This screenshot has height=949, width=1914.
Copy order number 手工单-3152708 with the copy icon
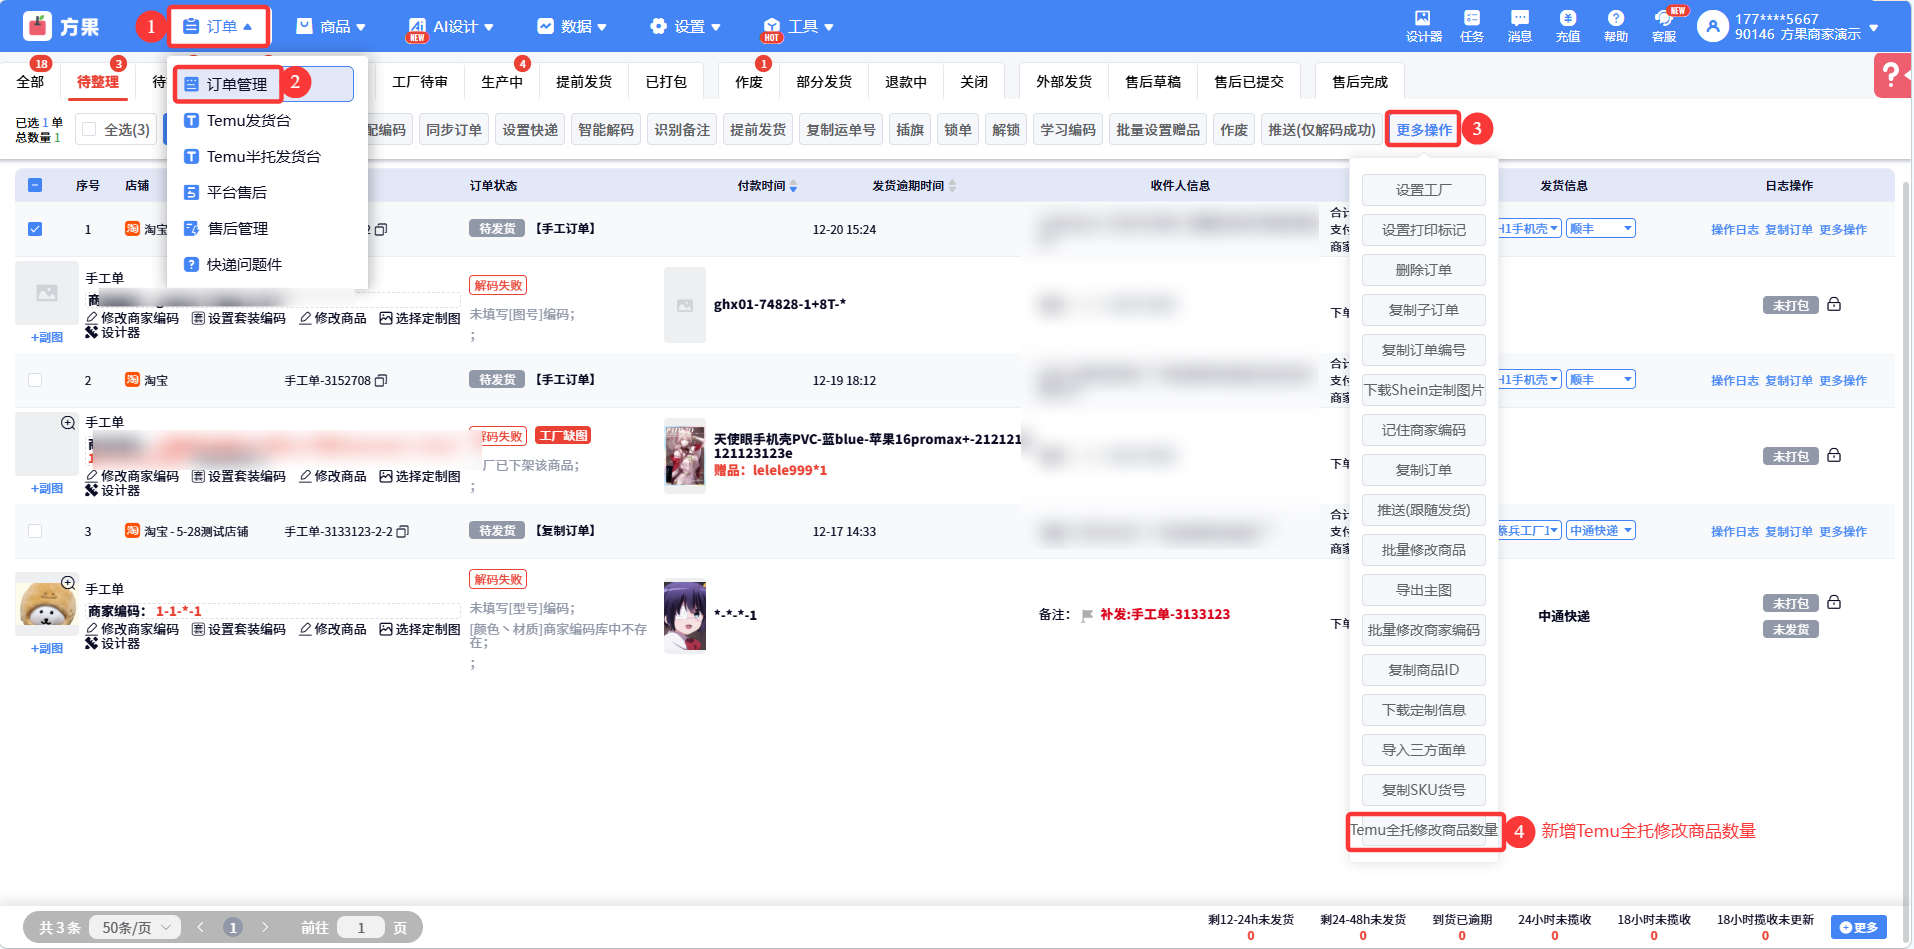point(381,381)
